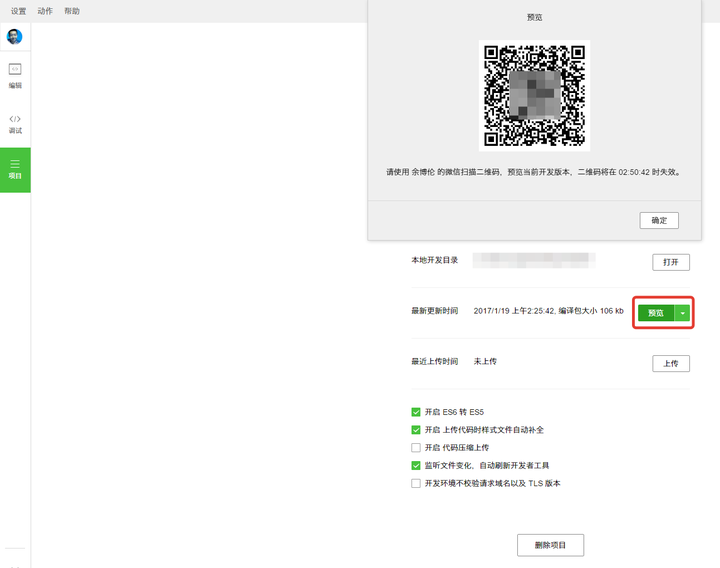
Task: Click the user avatar in sidebar
Action: (15, 37)
